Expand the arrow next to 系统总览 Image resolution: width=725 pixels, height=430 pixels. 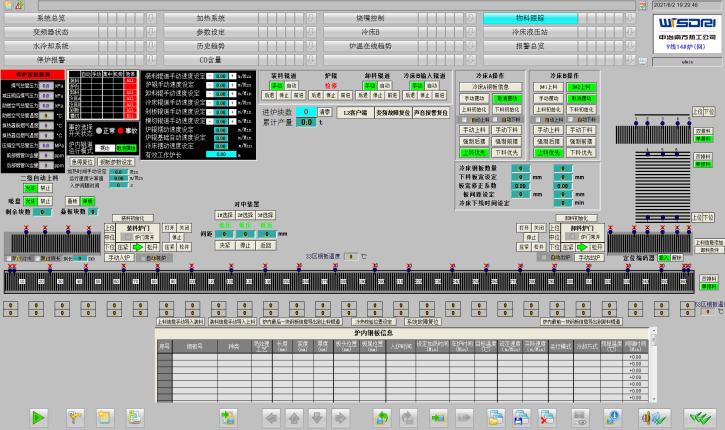(x=151, y=18)
